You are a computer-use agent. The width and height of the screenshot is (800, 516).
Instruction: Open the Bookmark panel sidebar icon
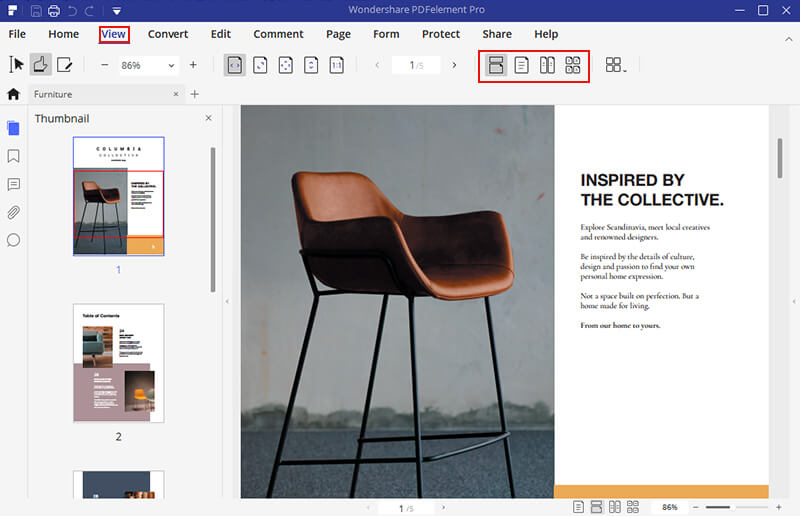(14, 156)
